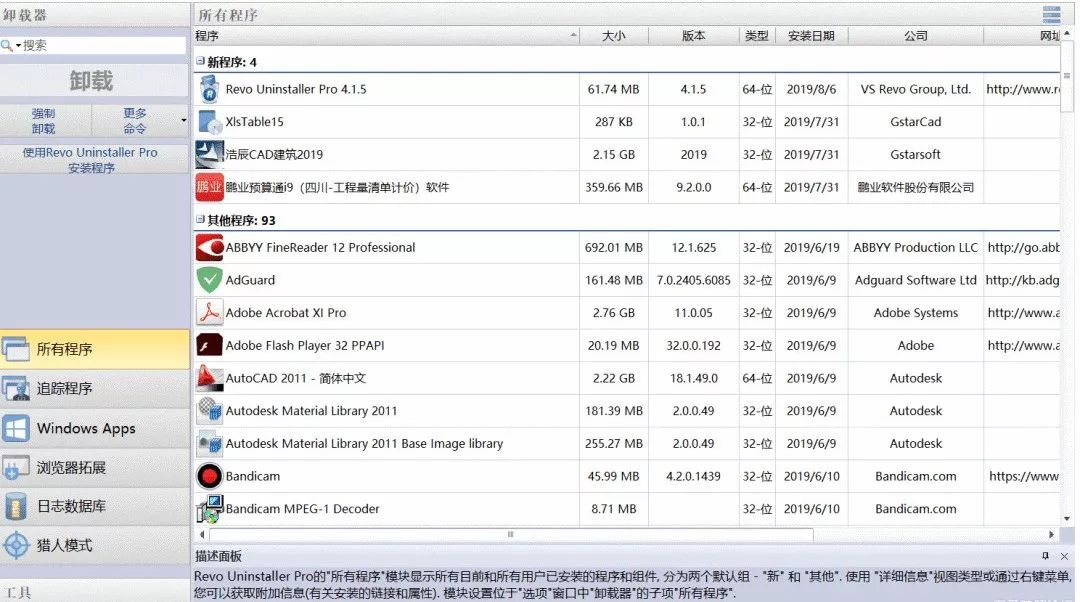Expand the 工具 section header
Image resolution: width=1080 pixels, height=602 pixels.
click(x=94, y=592)
